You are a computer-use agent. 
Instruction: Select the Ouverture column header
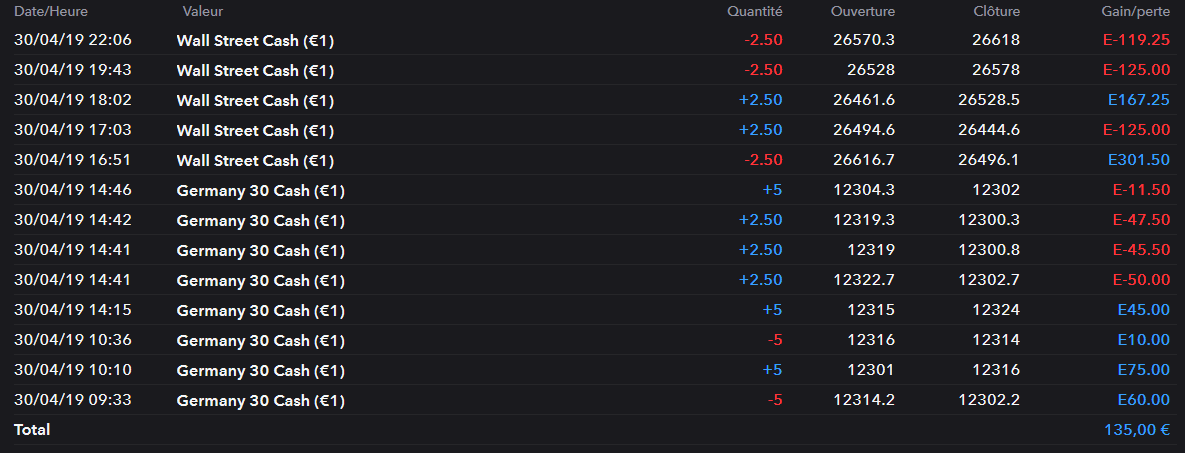tap(862, 11)
